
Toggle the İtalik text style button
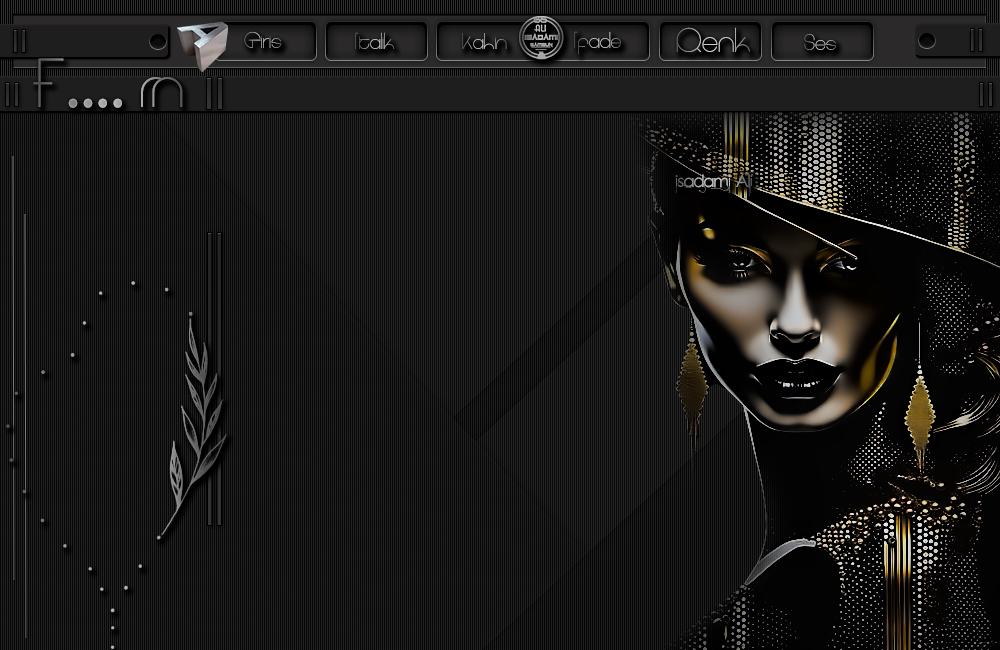click(376, 41)
